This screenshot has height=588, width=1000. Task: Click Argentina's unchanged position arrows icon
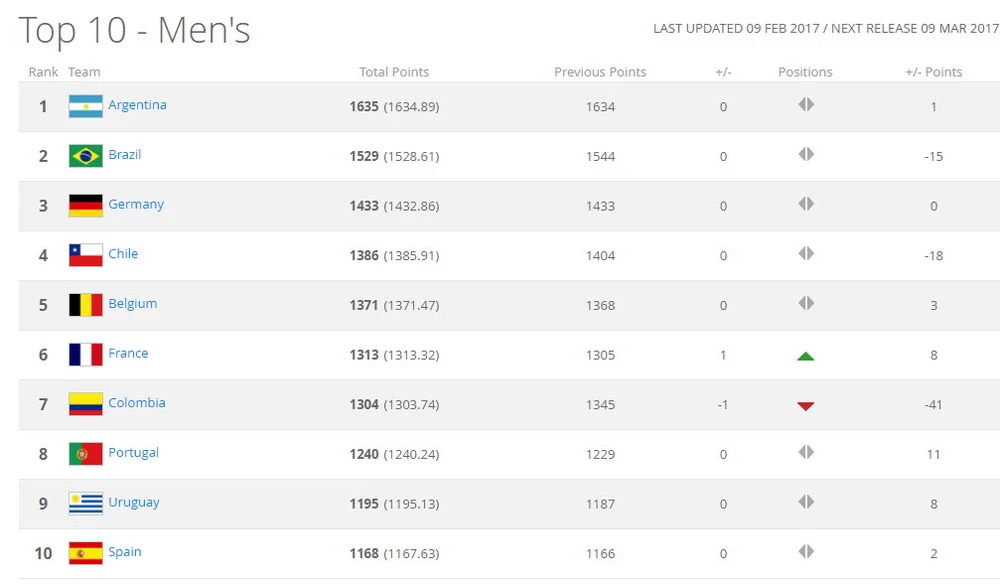click(805, 105)
